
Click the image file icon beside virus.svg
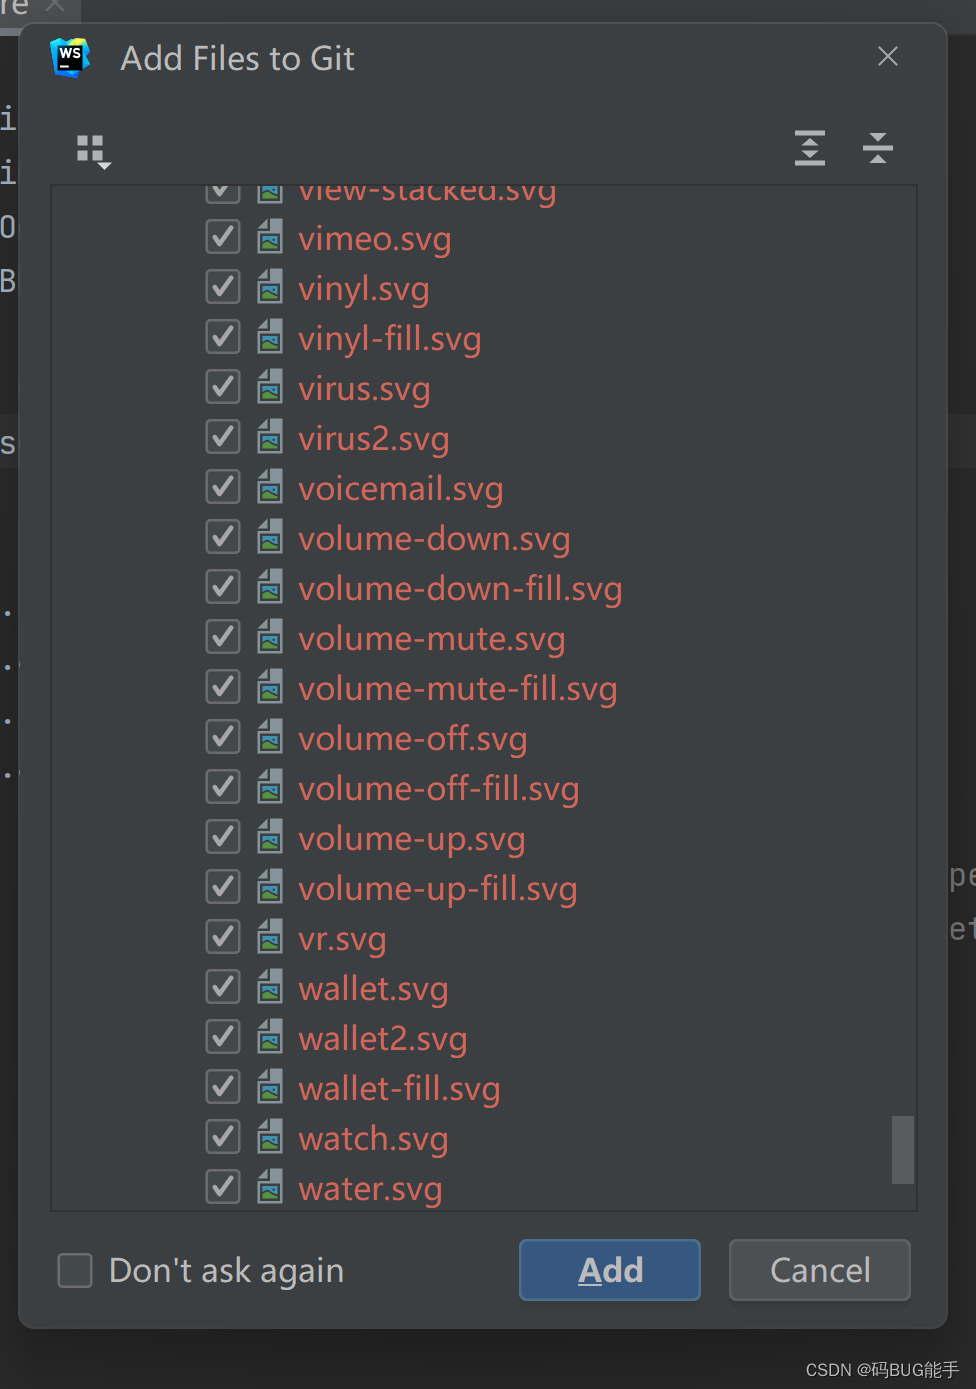pyautogui.click(x=270, y=387)
